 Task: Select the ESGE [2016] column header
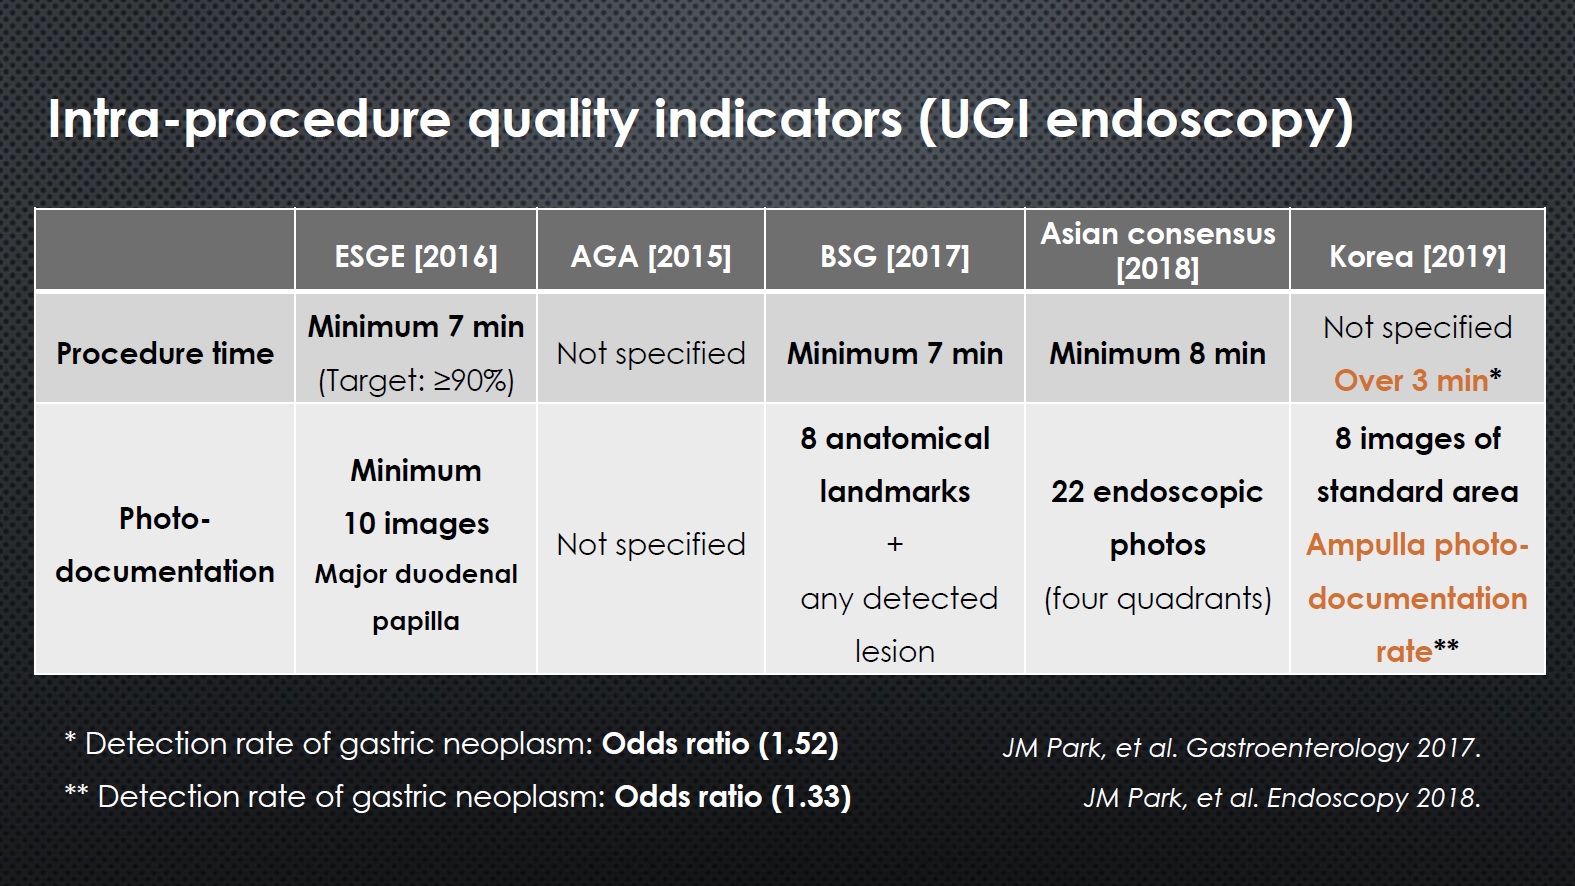click(x=416, y=257)
